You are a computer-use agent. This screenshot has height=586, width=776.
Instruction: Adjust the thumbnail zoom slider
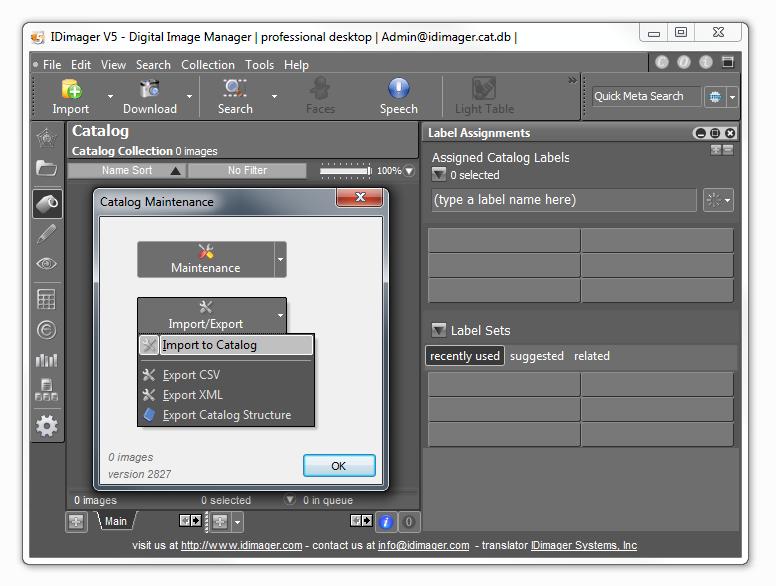point(345,171)
